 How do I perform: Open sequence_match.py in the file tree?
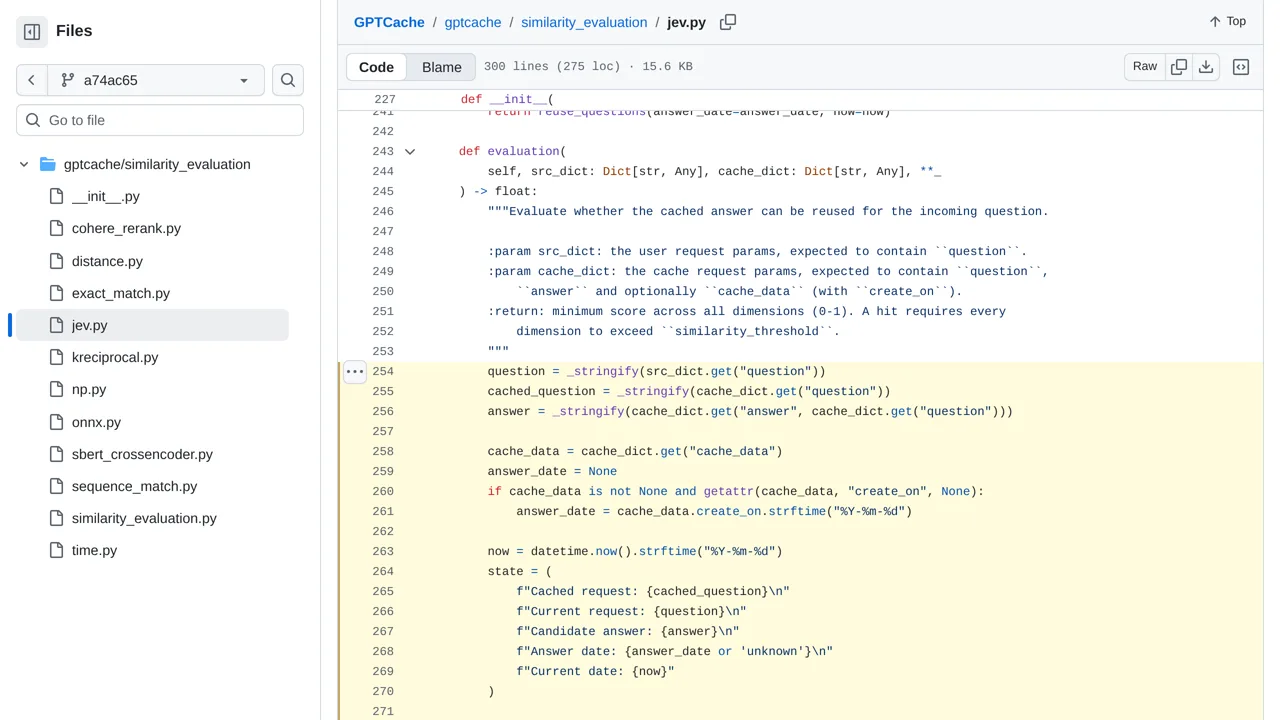coord(134,486)
